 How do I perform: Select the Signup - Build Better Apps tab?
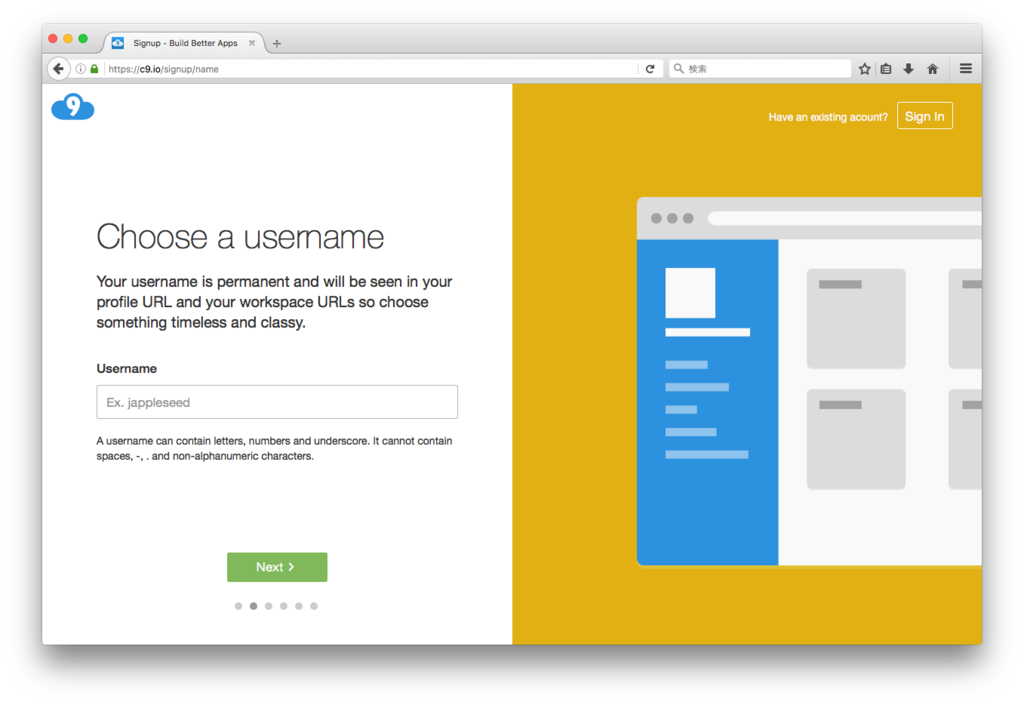185,43
